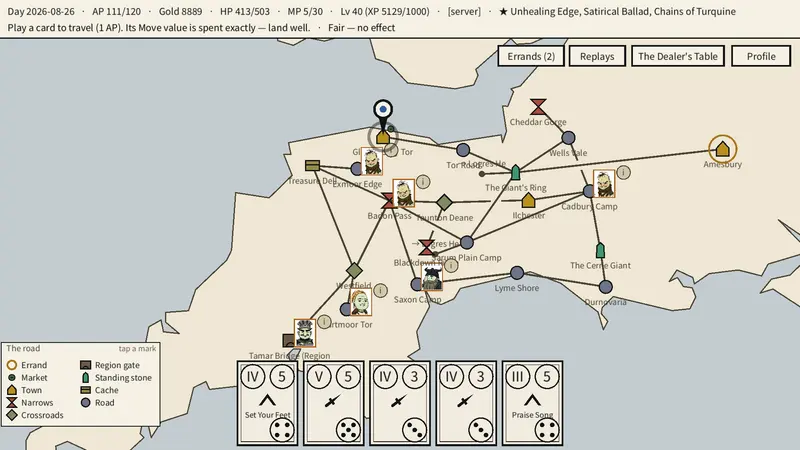Open the Errands (2) panel
Viewport: 800px width, 450px height.
click(x=531, y=56)
